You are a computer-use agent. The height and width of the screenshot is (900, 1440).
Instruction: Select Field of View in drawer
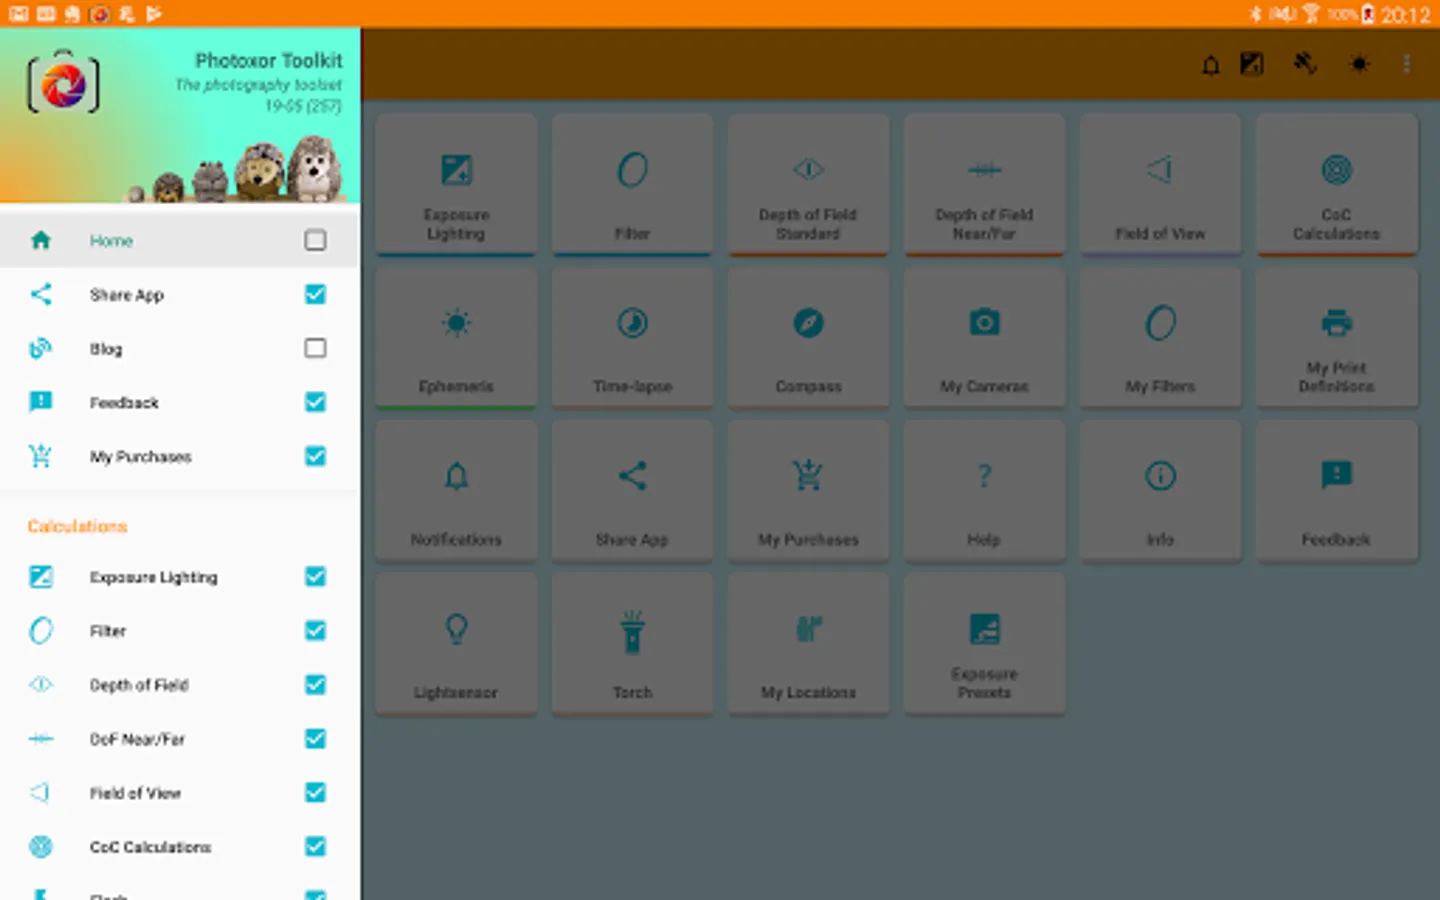pos(180,793)
